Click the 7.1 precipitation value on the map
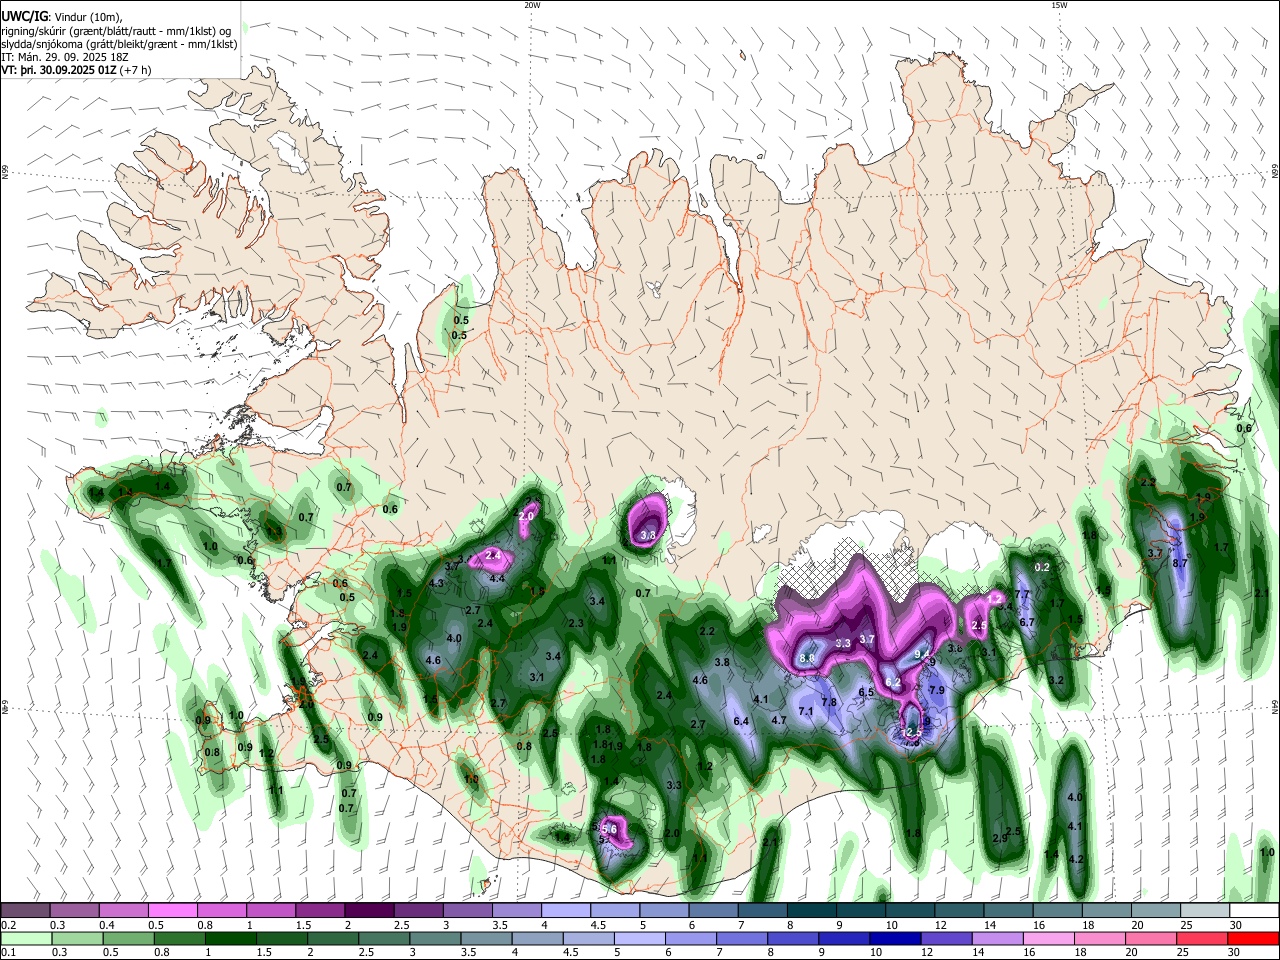Image resolution: width=1280 pixels, height=960 pixels. [x=806, y=711]
